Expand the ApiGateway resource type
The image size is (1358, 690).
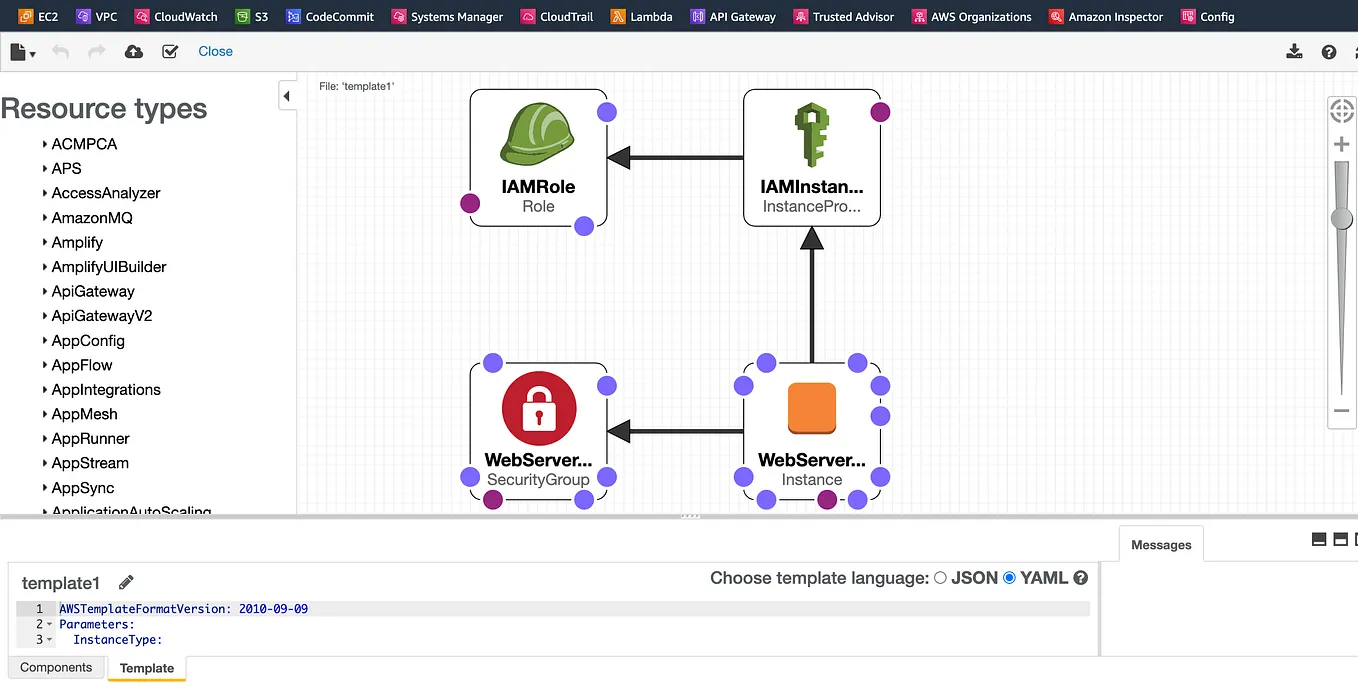coord(91,291)
